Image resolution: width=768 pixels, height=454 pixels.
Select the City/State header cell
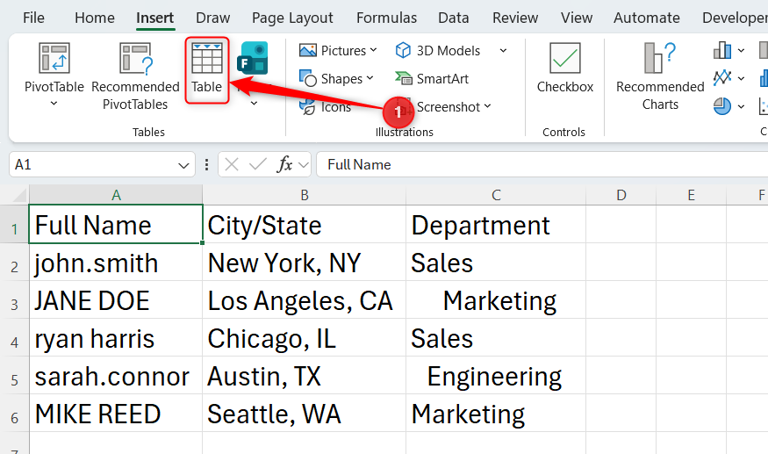point(304,225)
